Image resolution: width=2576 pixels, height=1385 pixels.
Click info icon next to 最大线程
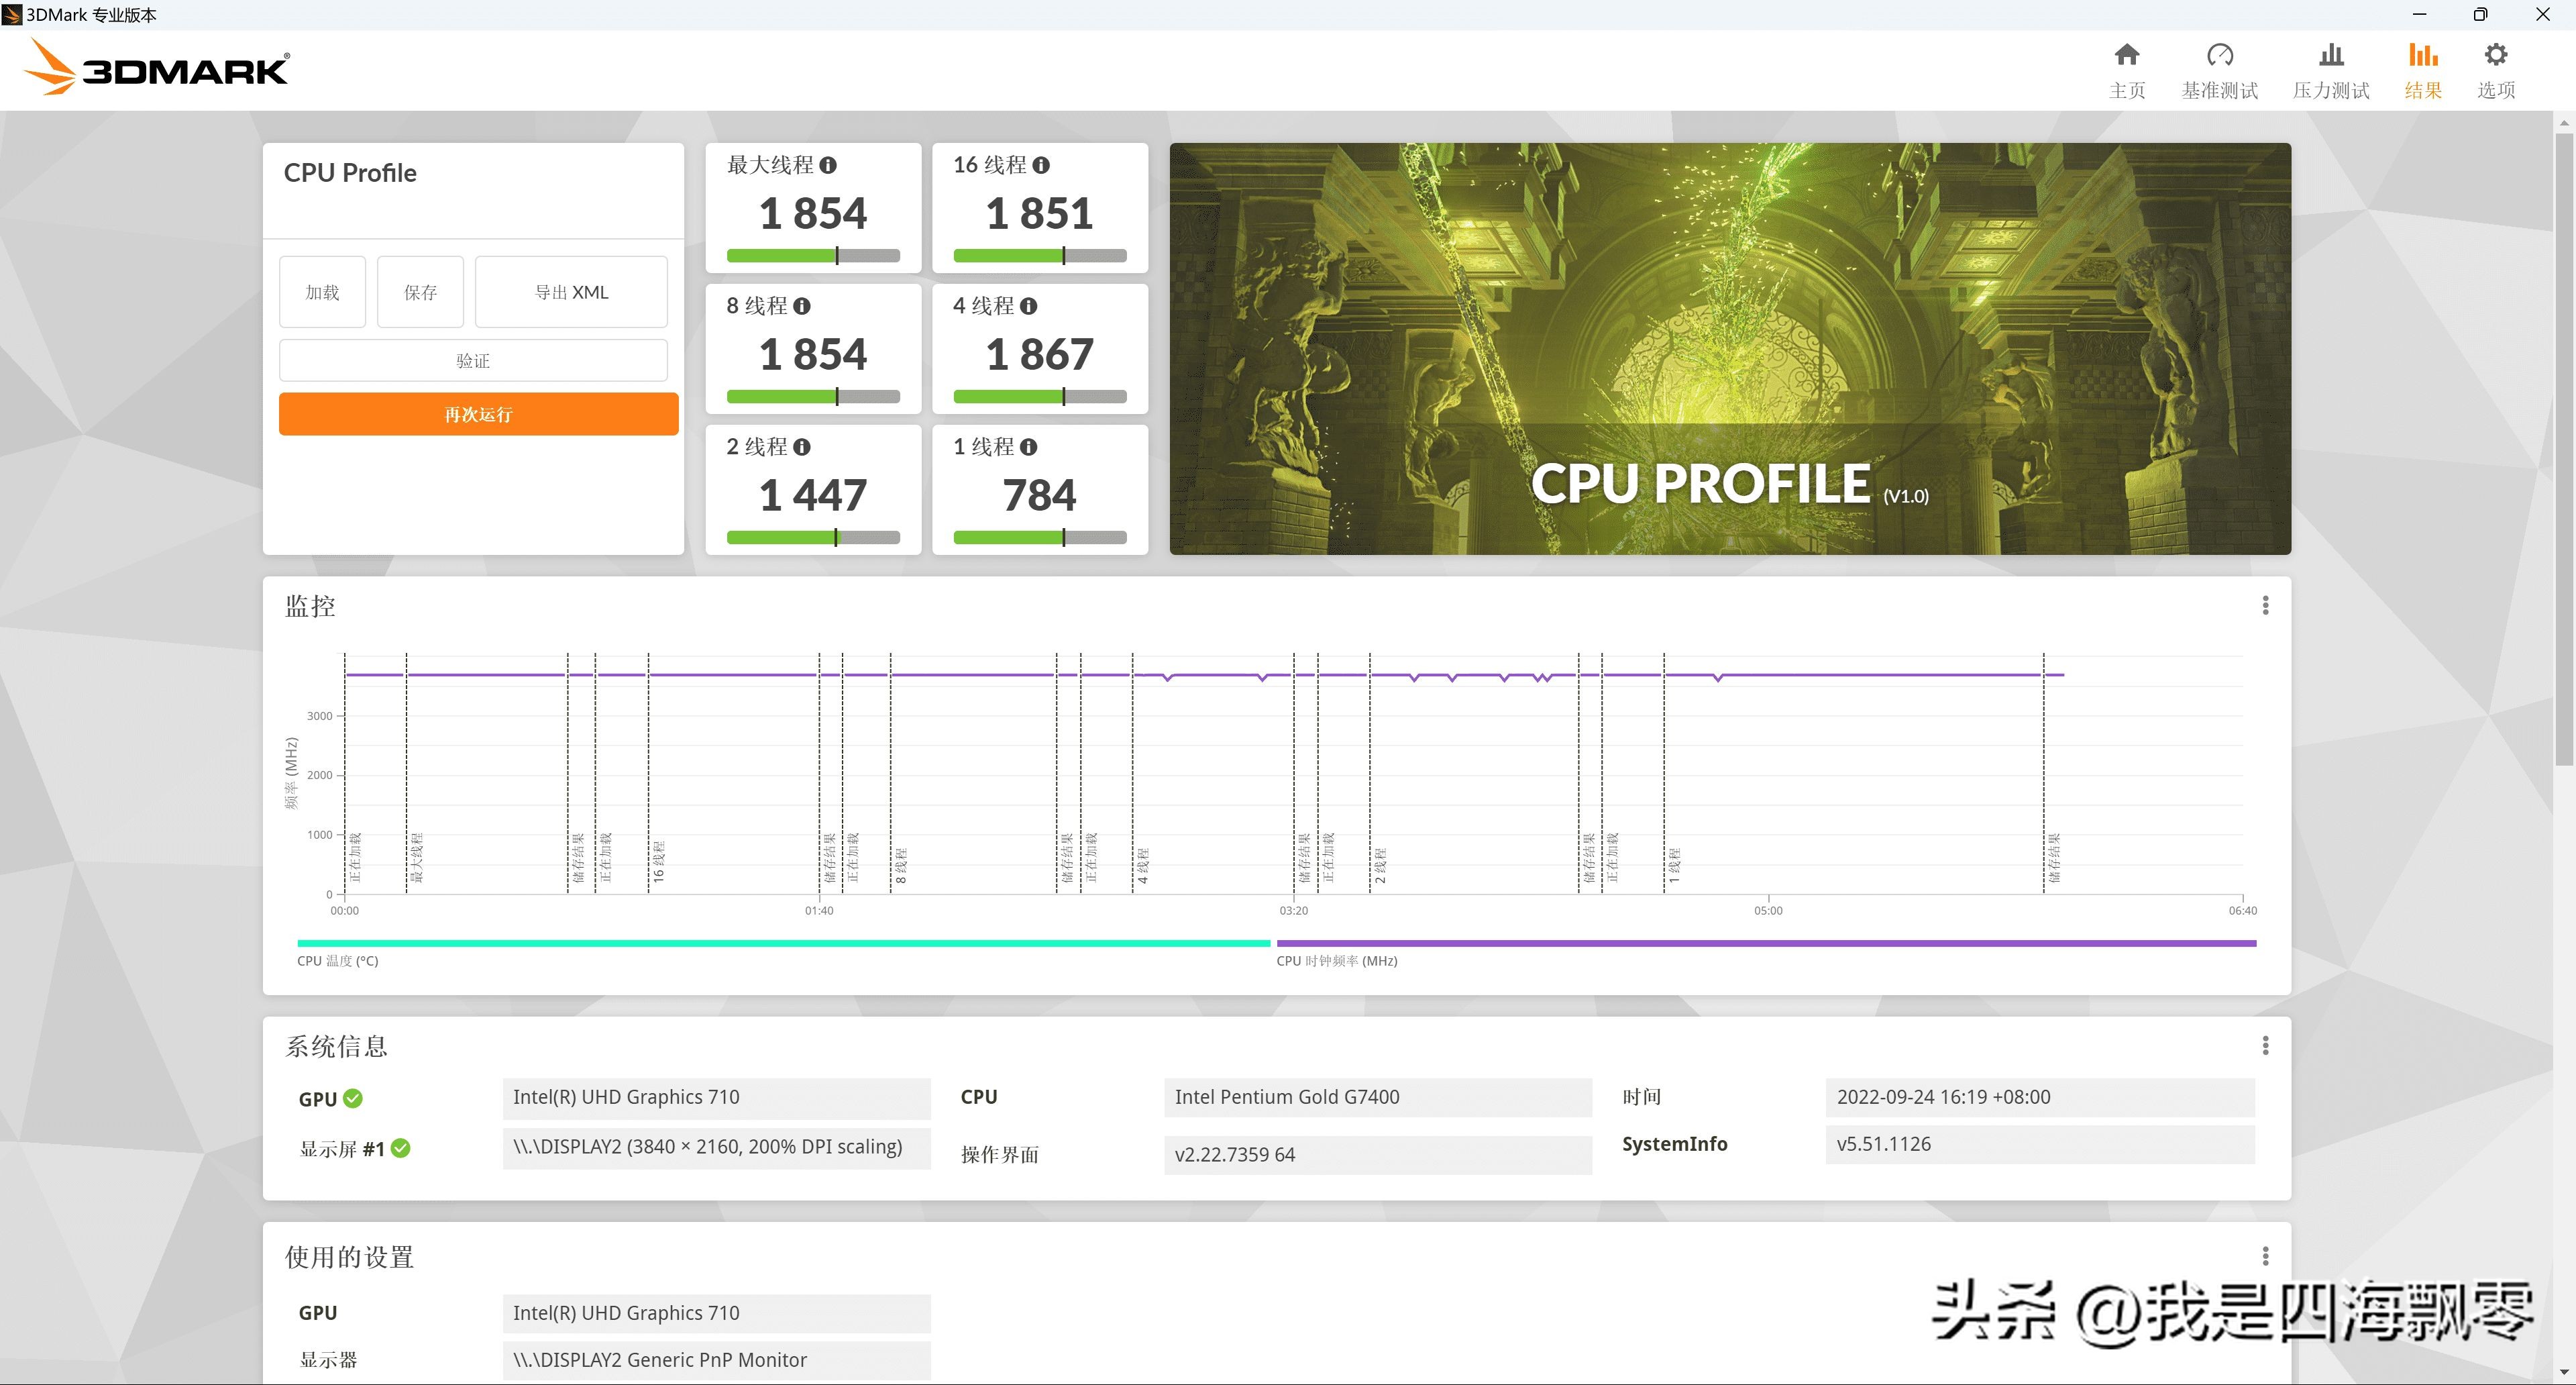[x=828, y=165]
